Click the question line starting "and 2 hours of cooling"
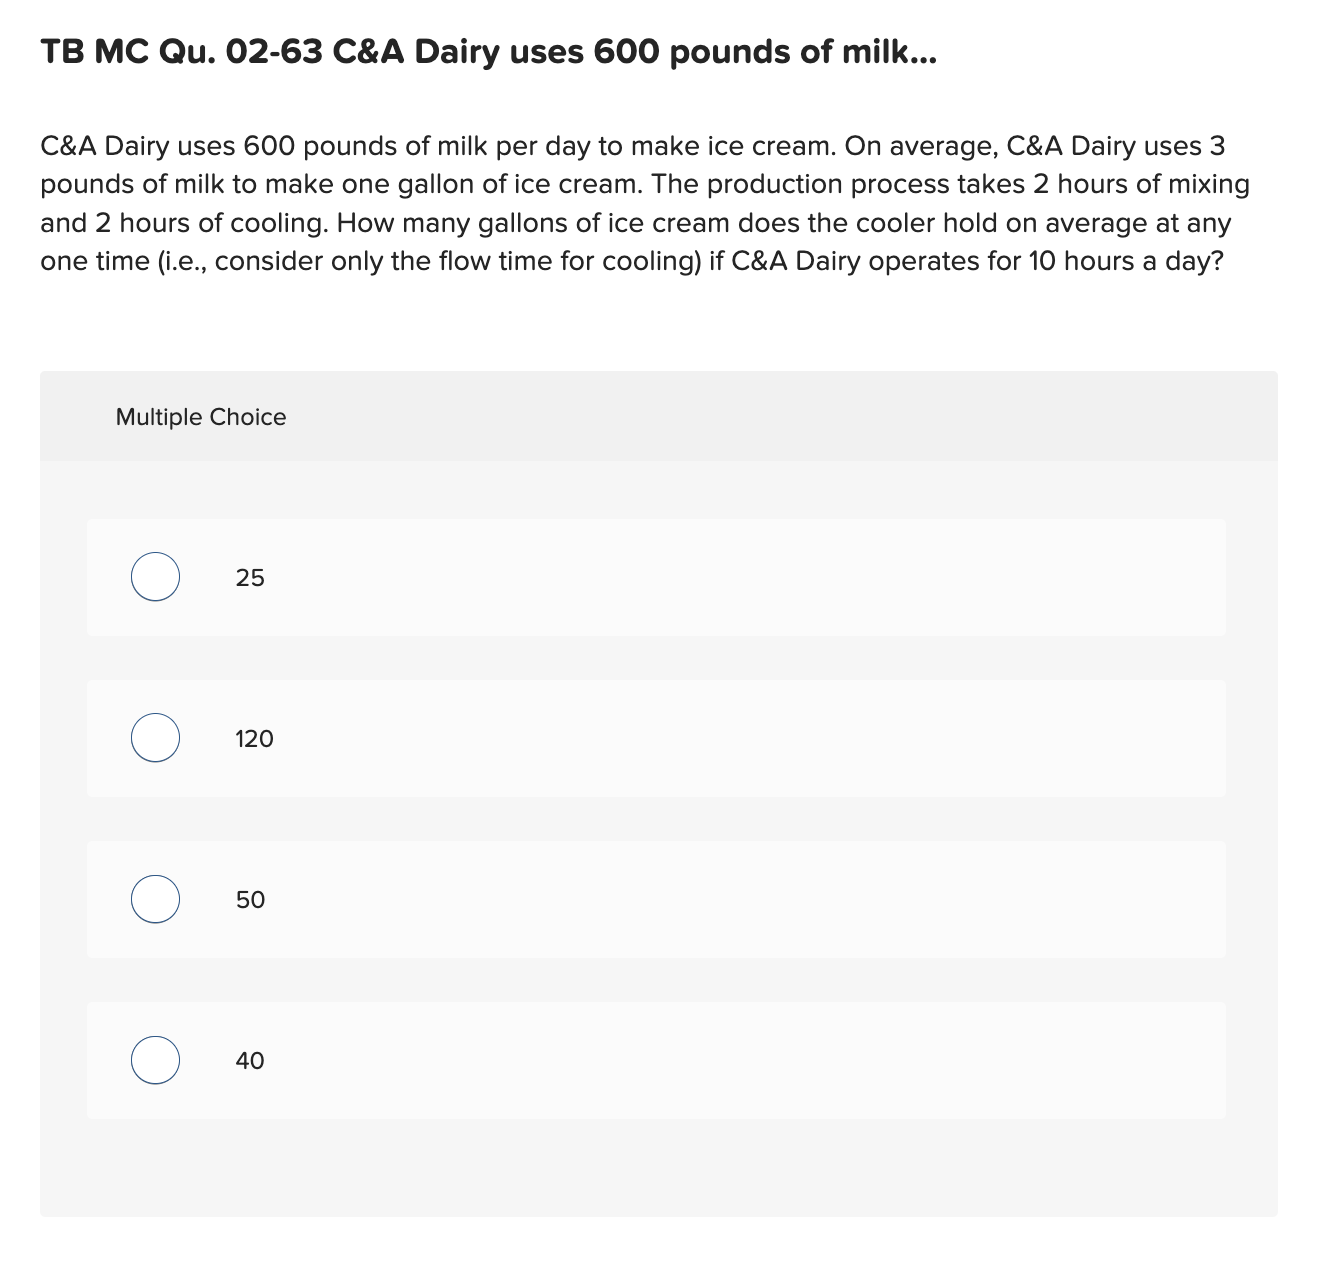Viewport: 1322px width, 1262px height. [x=635, y=222]
